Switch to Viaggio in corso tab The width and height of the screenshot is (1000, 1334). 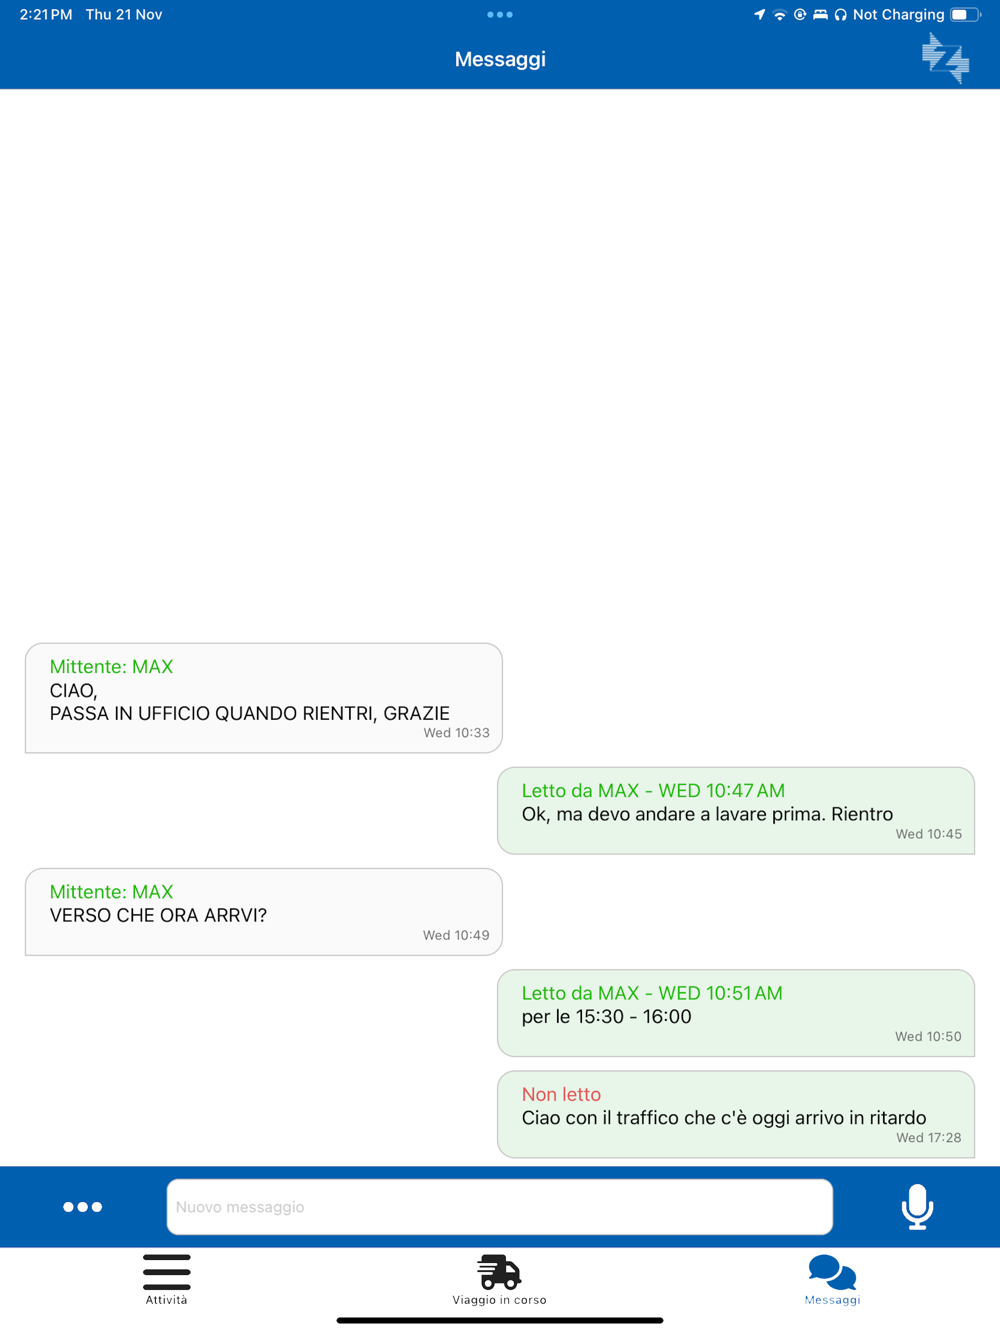499,1279
